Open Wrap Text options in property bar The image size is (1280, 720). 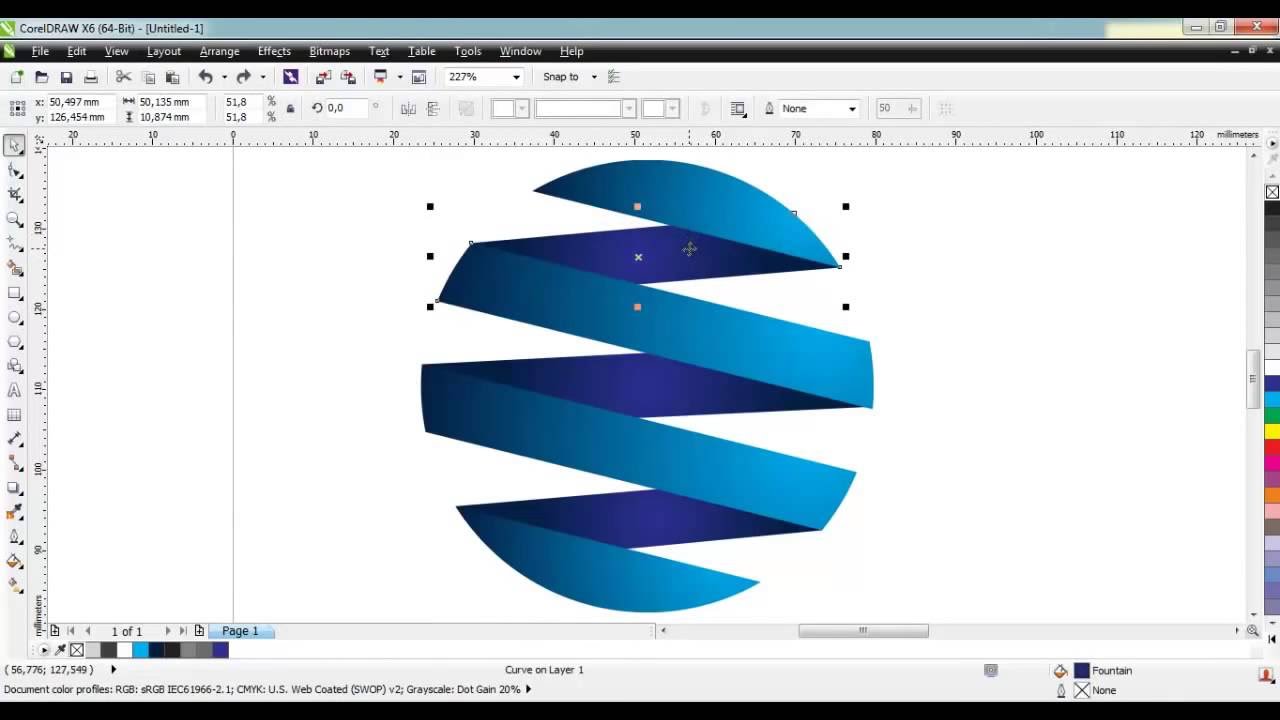738,108
